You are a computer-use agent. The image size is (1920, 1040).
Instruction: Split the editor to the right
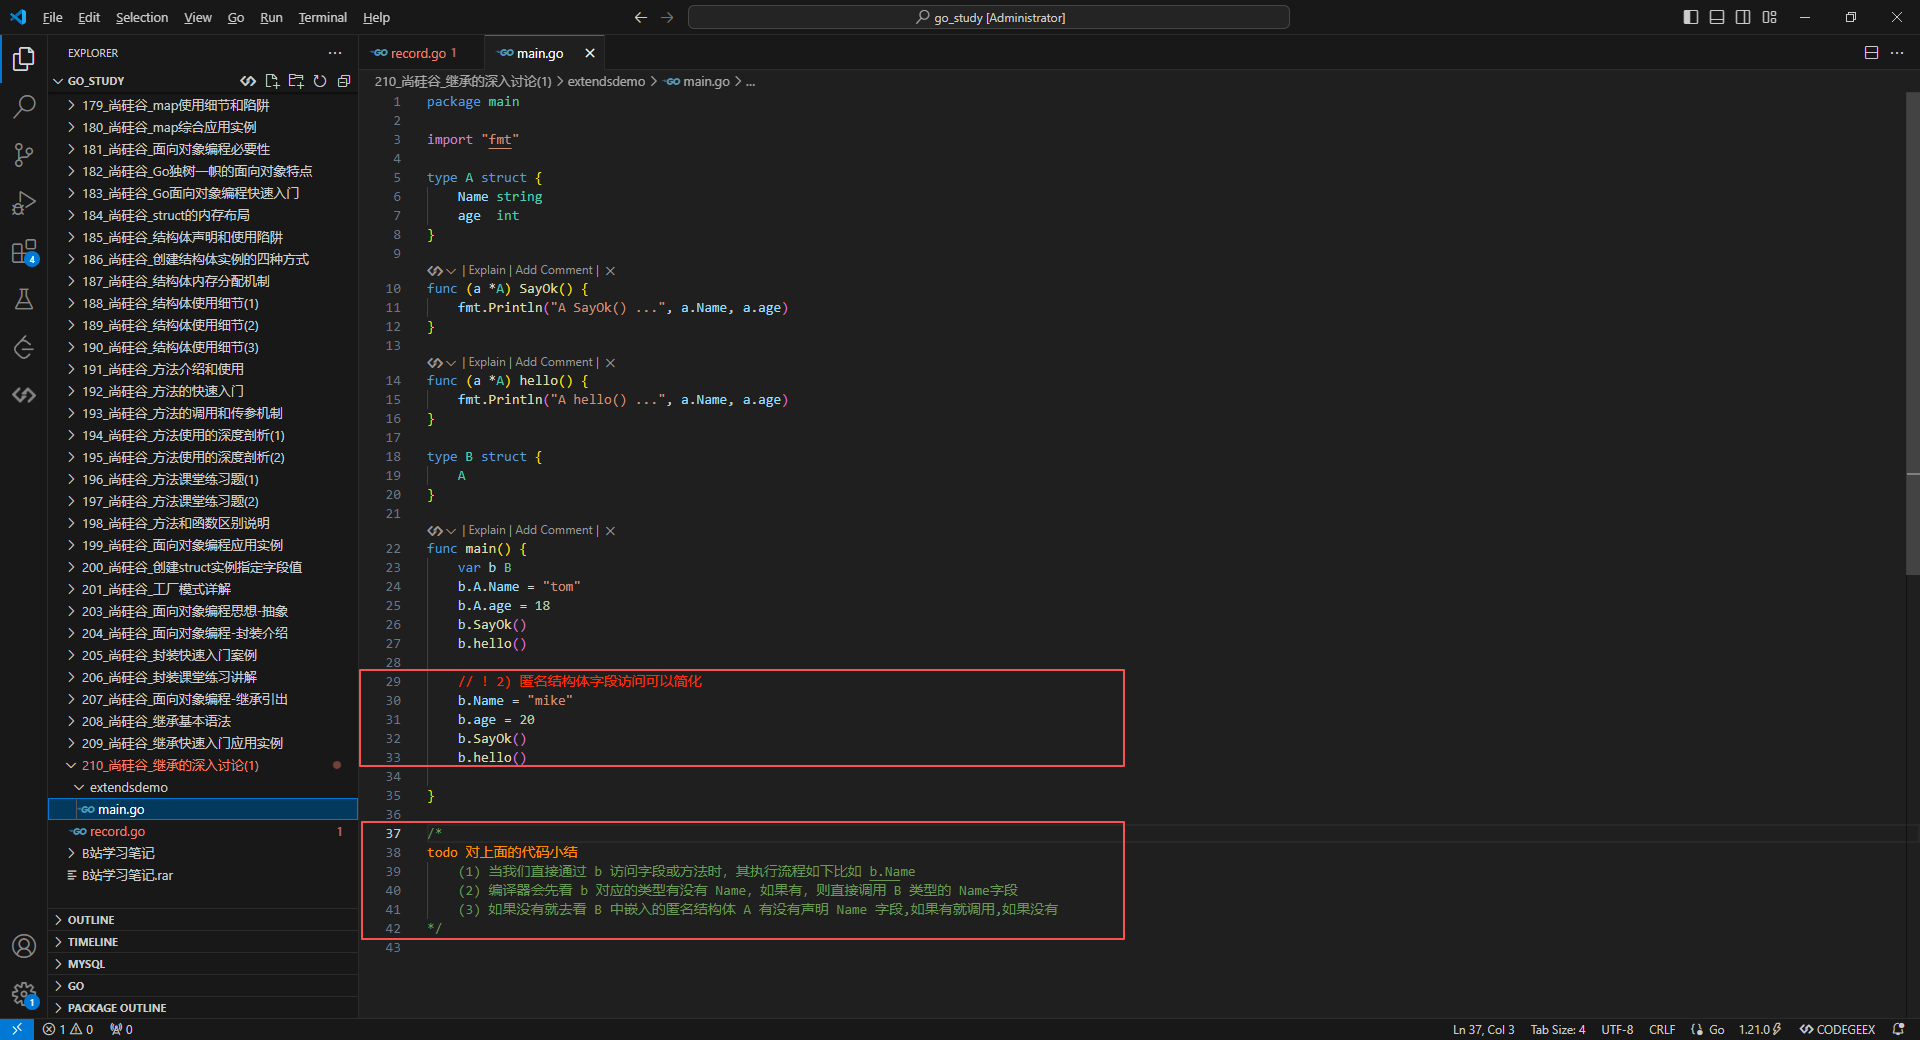(1871, 53)
